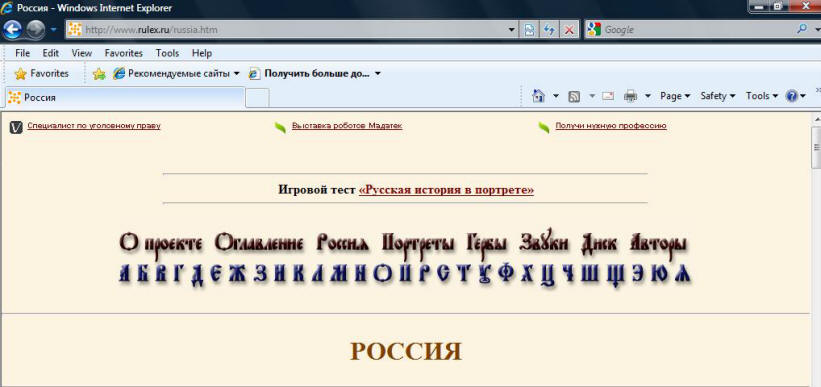
Task: Select the Россия browser tab
Action: [x=125, y=97]
